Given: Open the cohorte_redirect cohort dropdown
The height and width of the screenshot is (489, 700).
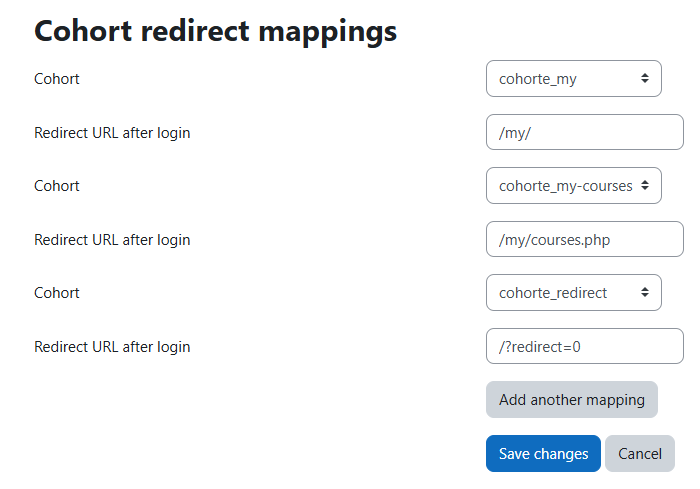Looking at the screenshot, I should point(574,293).
